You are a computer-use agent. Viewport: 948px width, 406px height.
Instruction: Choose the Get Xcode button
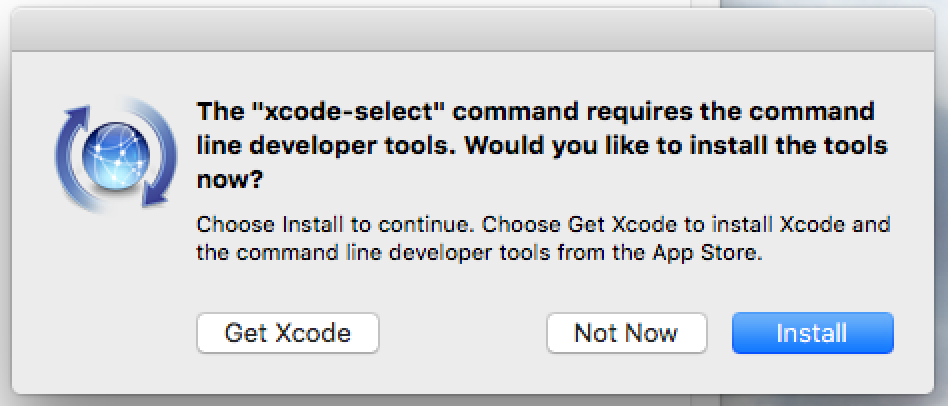pos(288,333)
